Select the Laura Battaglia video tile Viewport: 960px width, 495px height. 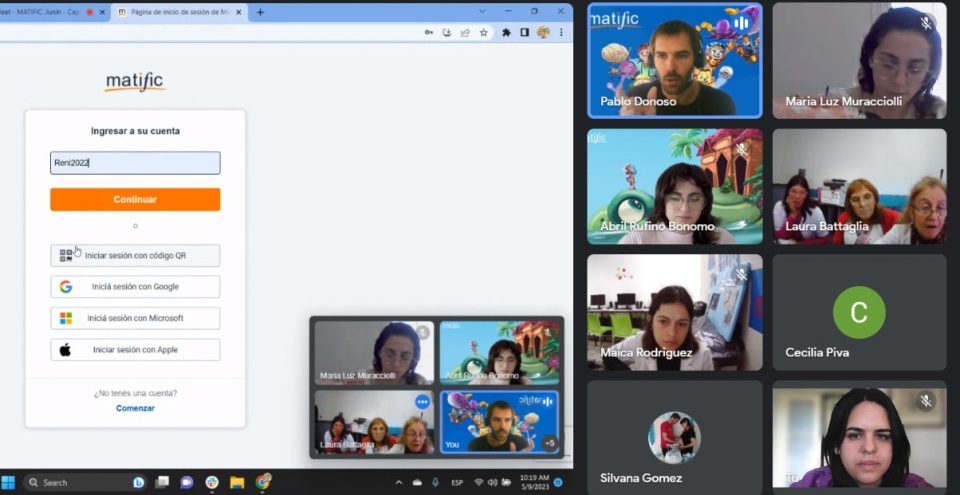click(x=860, y=186)
